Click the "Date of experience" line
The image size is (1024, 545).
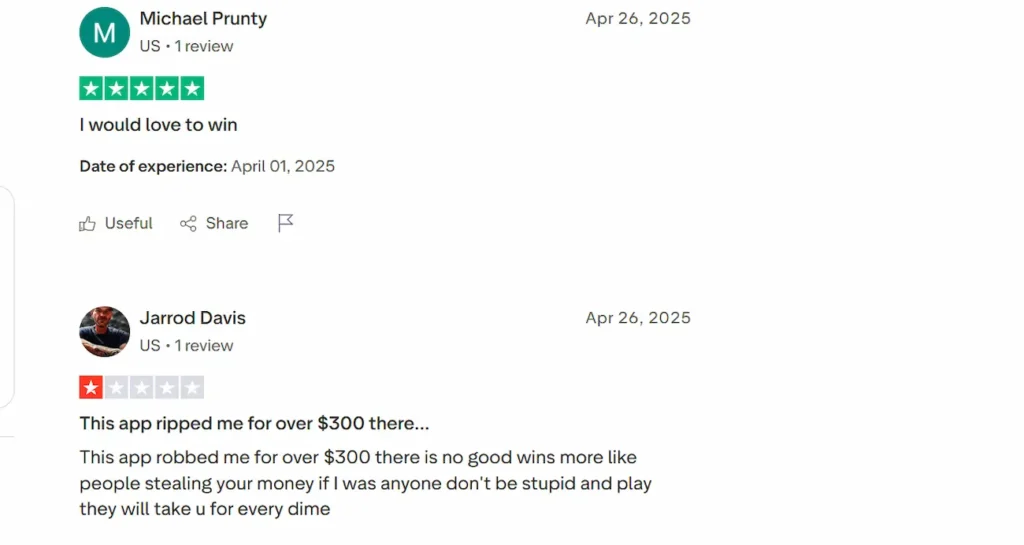coord(207,167)
